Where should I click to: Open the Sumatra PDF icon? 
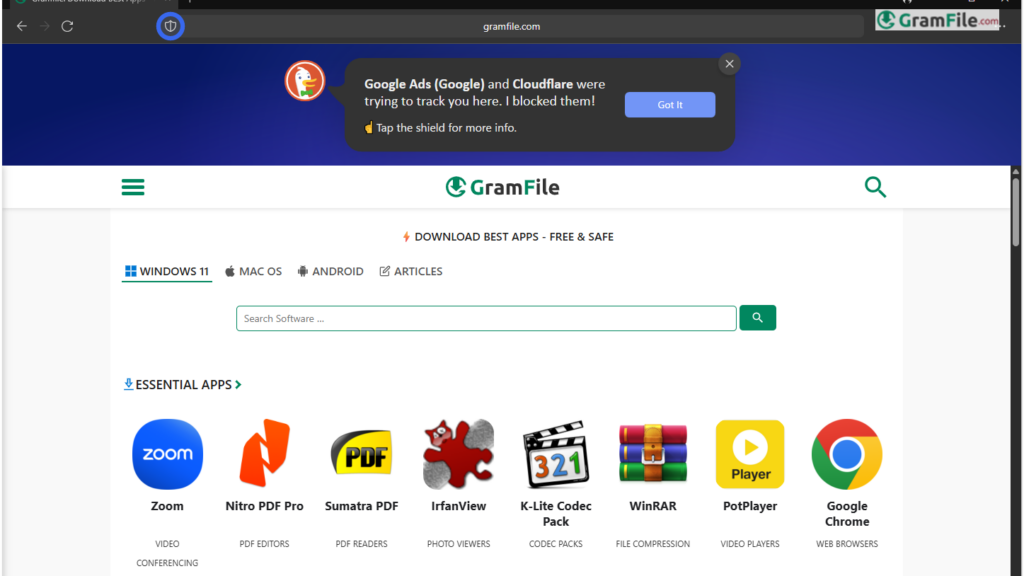361,452
